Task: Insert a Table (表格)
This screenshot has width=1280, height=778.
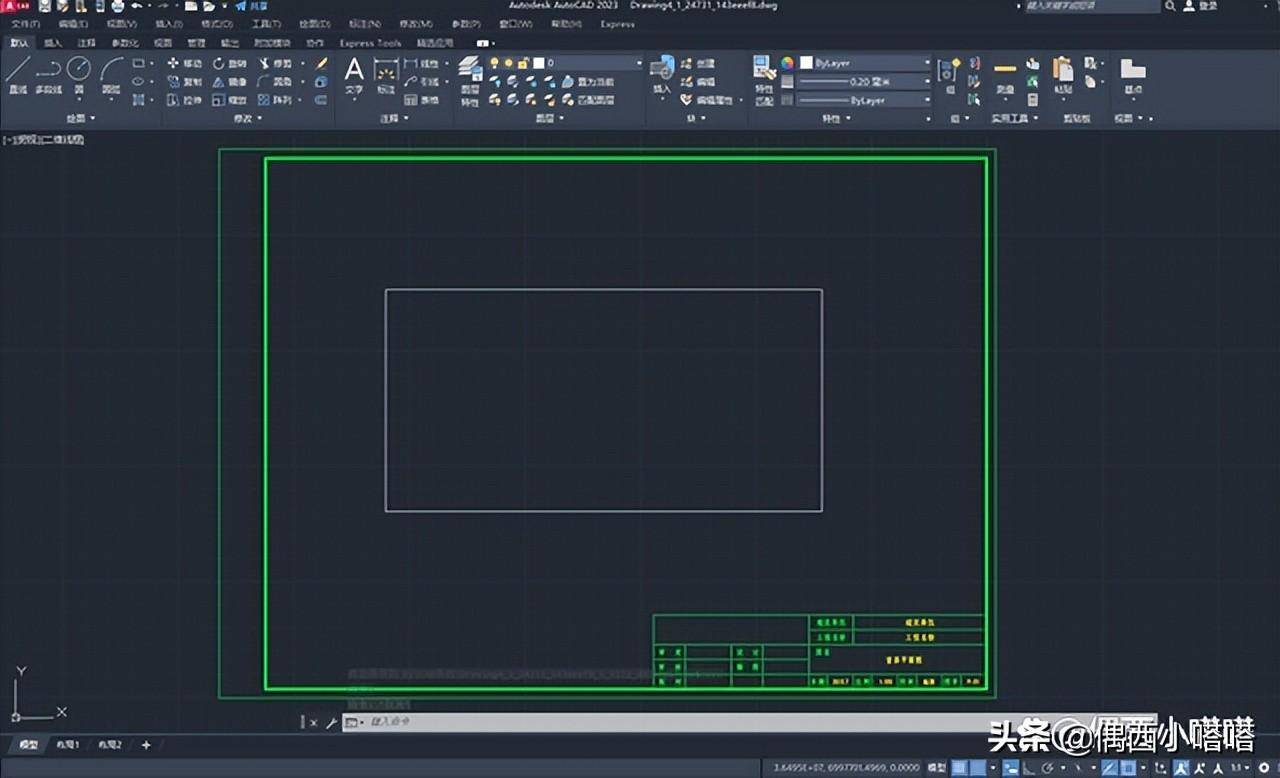Action: coord(422,100)
